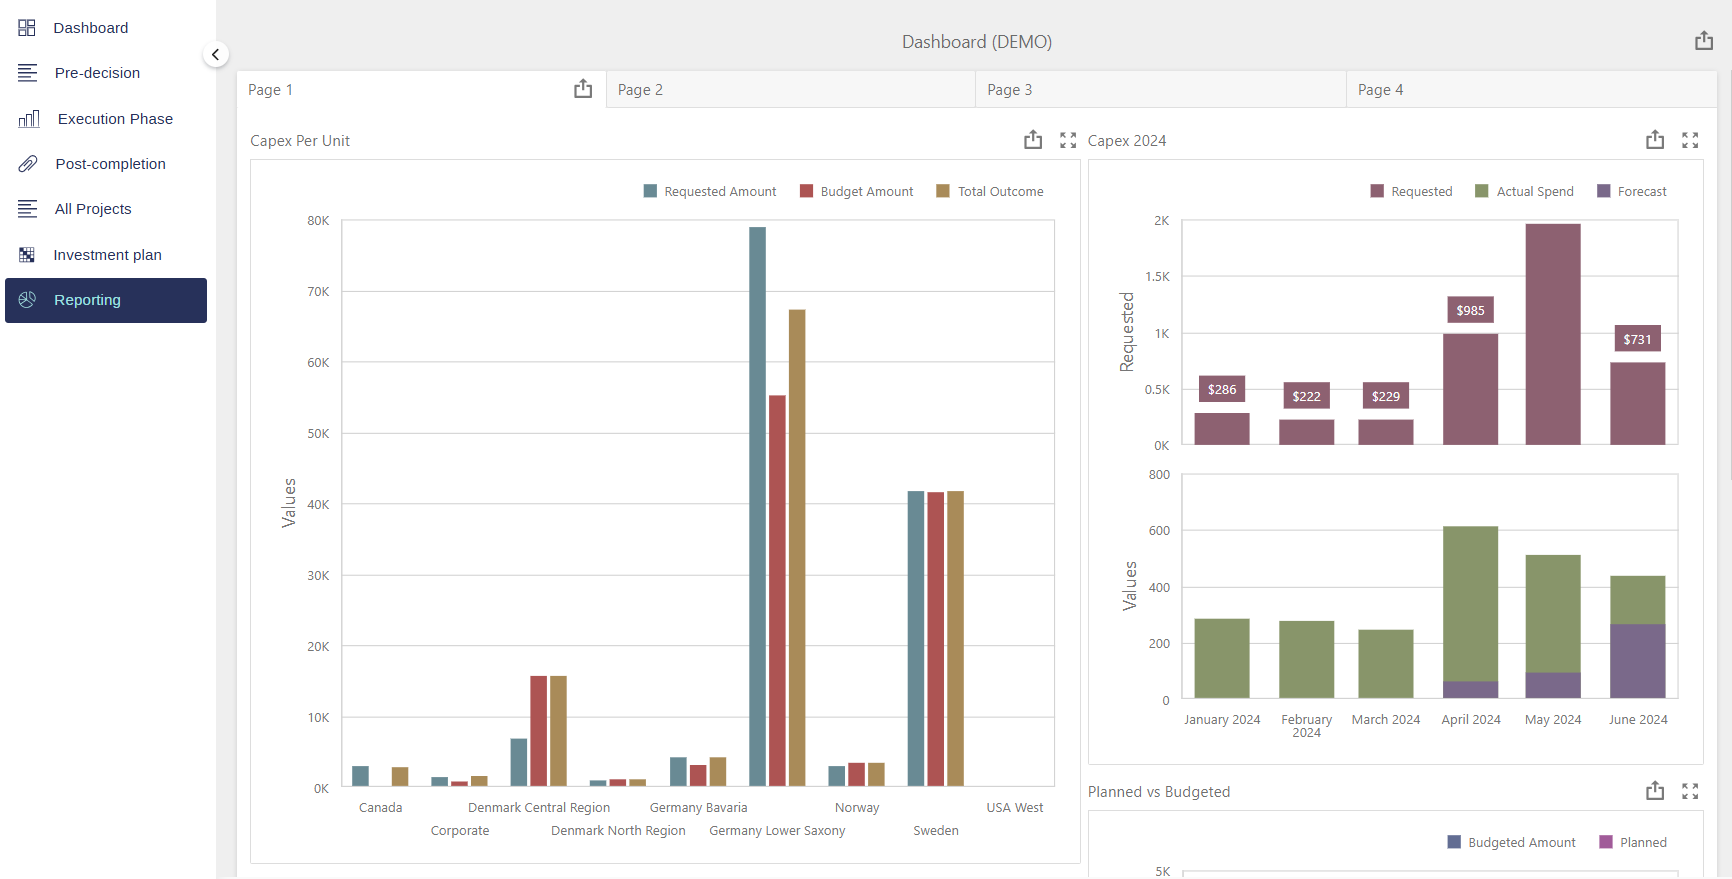
Task: Click the Pre-decision sidebar icon
Action: 27,73
